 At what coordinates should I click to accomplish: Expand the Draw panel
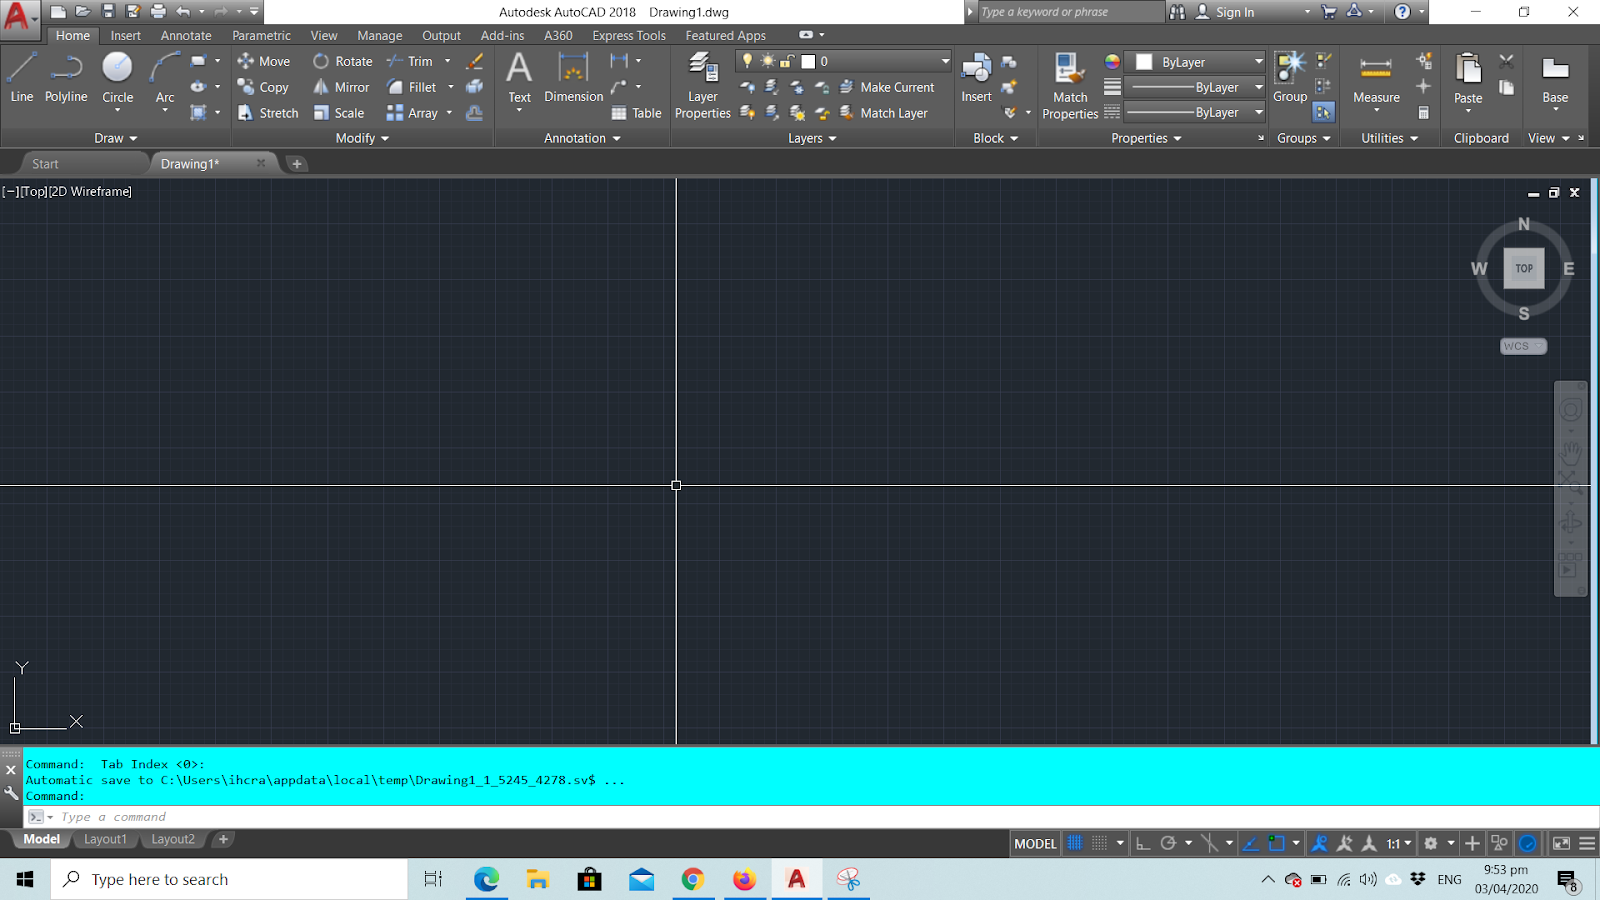(x=116, y=138)
